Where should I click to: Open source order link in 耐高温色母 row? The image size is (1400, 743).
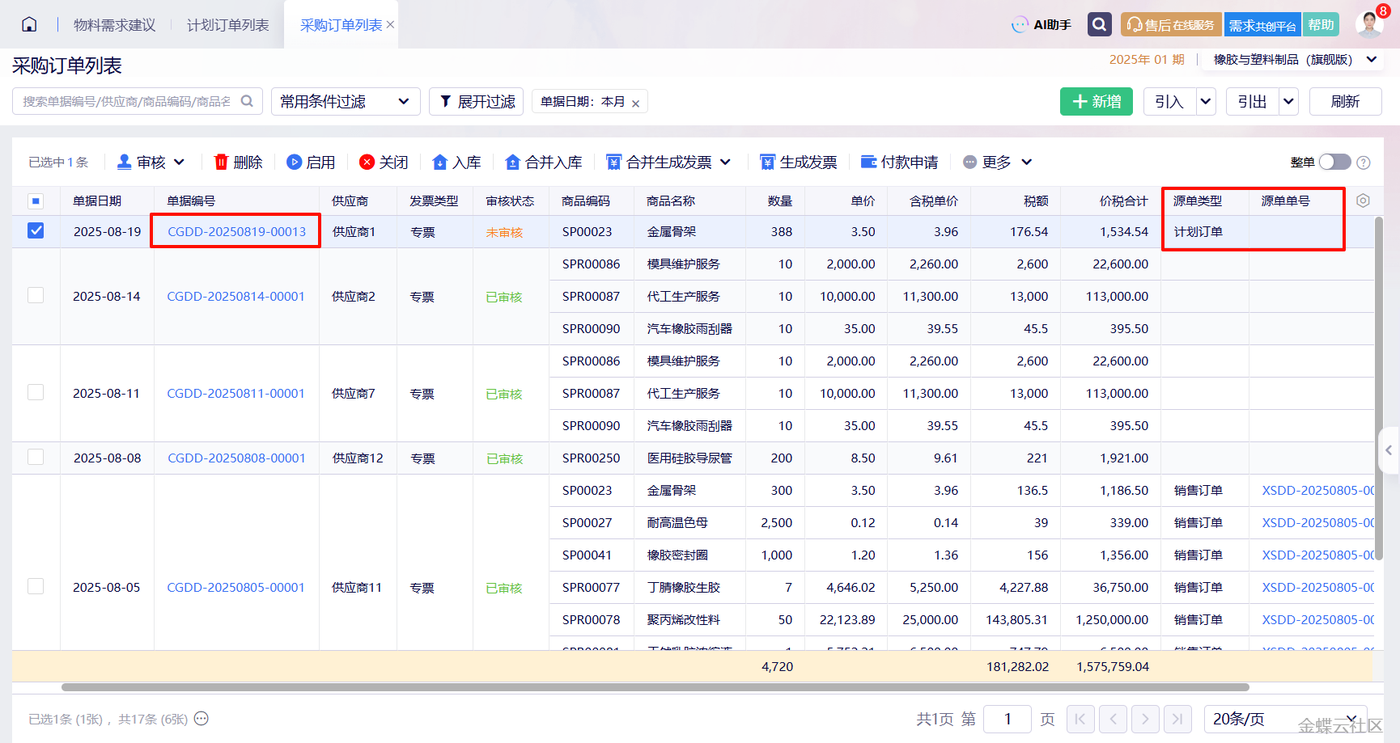1318,522
